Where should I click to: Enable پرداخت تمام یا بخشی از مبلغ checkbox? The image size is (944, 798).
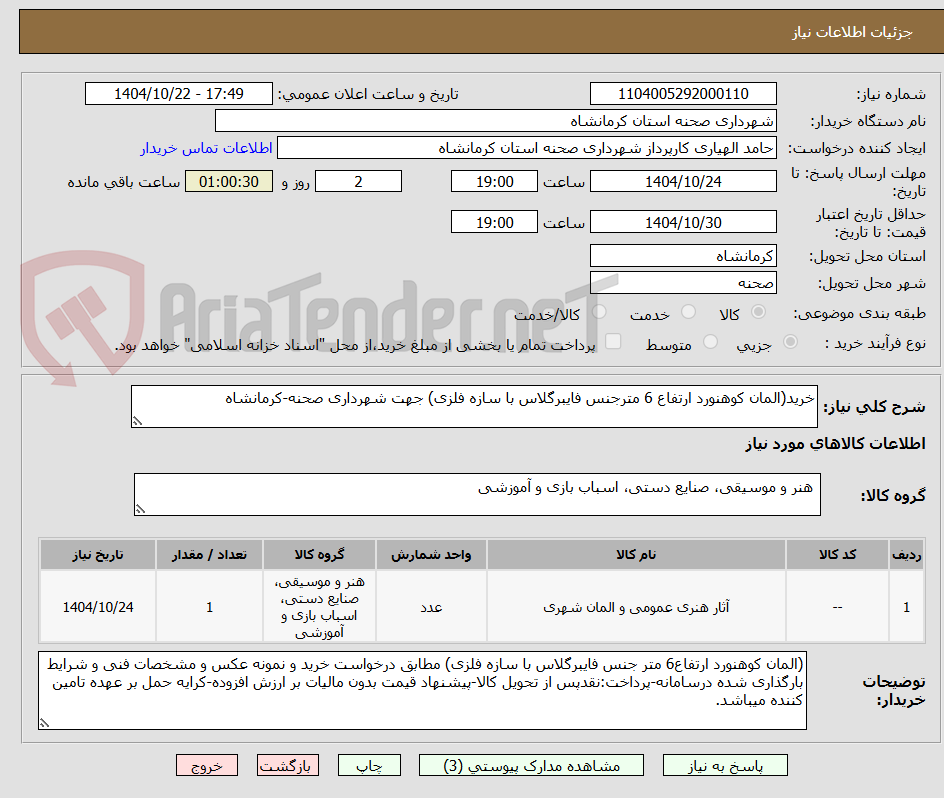pyautogui.click(x=614, y=341)
